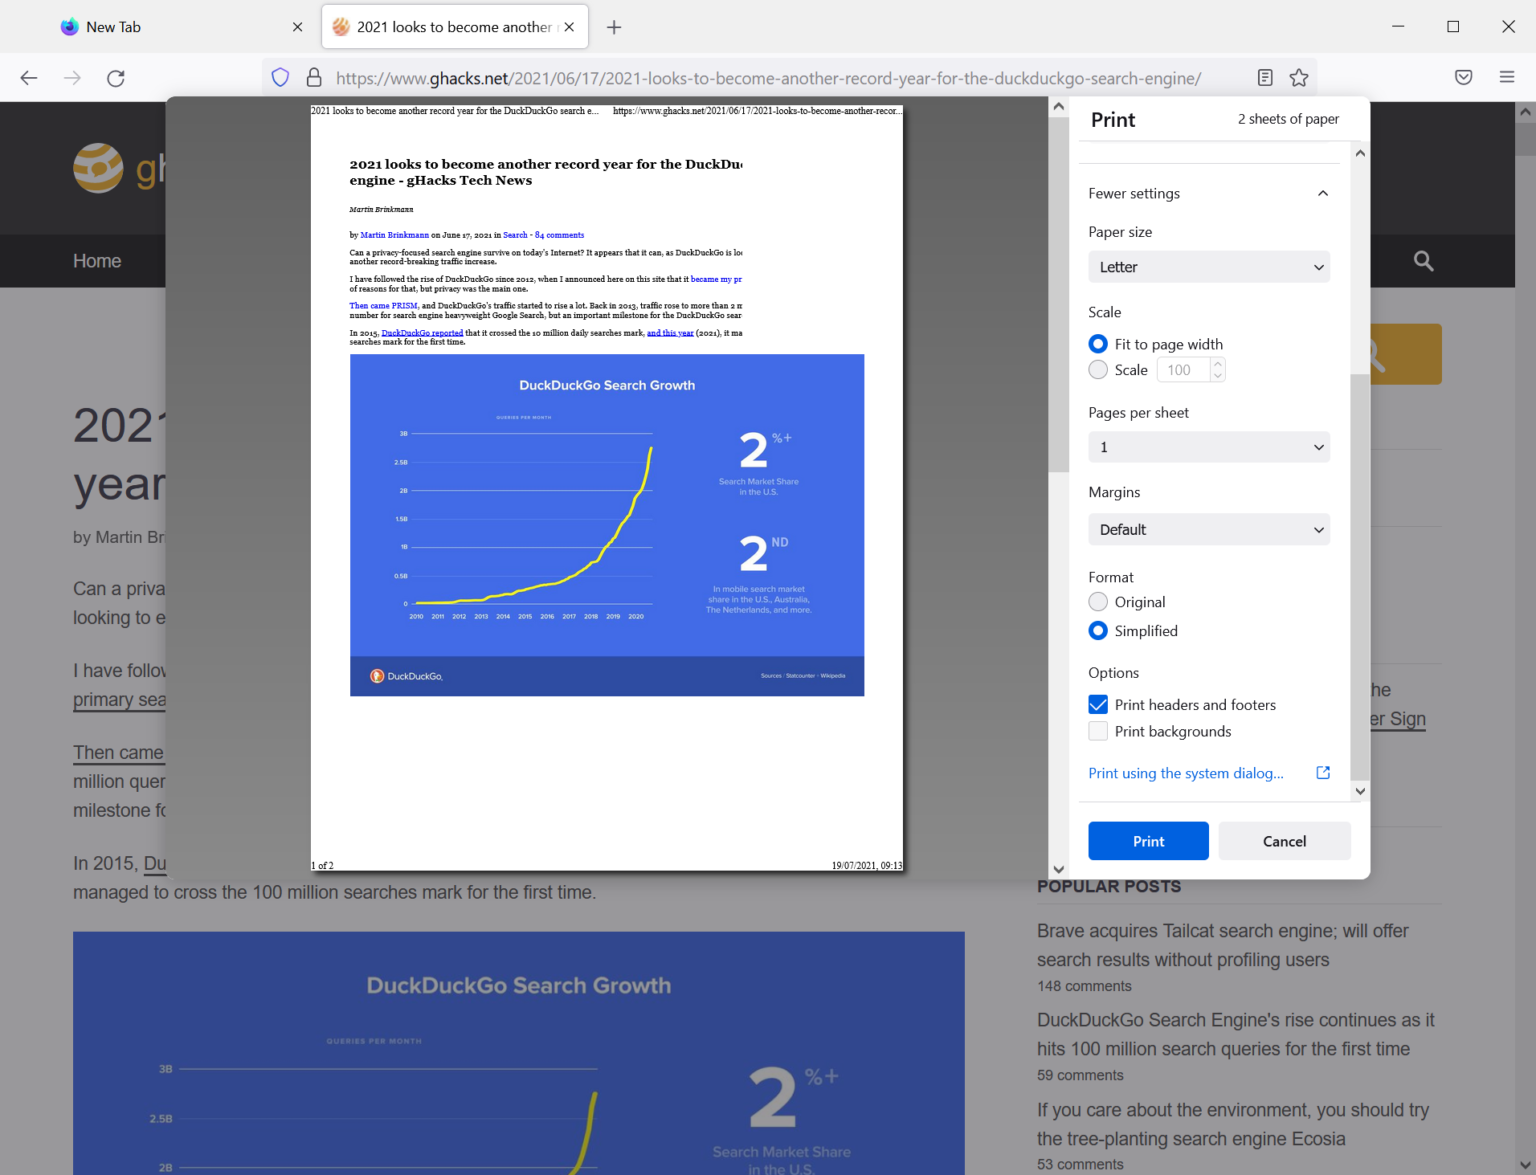Bookmark this page via the star icon

pyautogui.click(x=1298, y=77)
